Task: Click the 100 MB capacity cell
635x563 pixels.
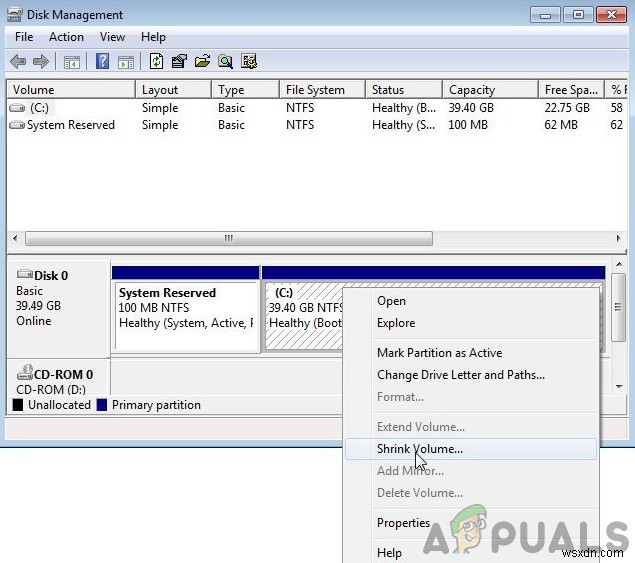Action: coord(468,125)
